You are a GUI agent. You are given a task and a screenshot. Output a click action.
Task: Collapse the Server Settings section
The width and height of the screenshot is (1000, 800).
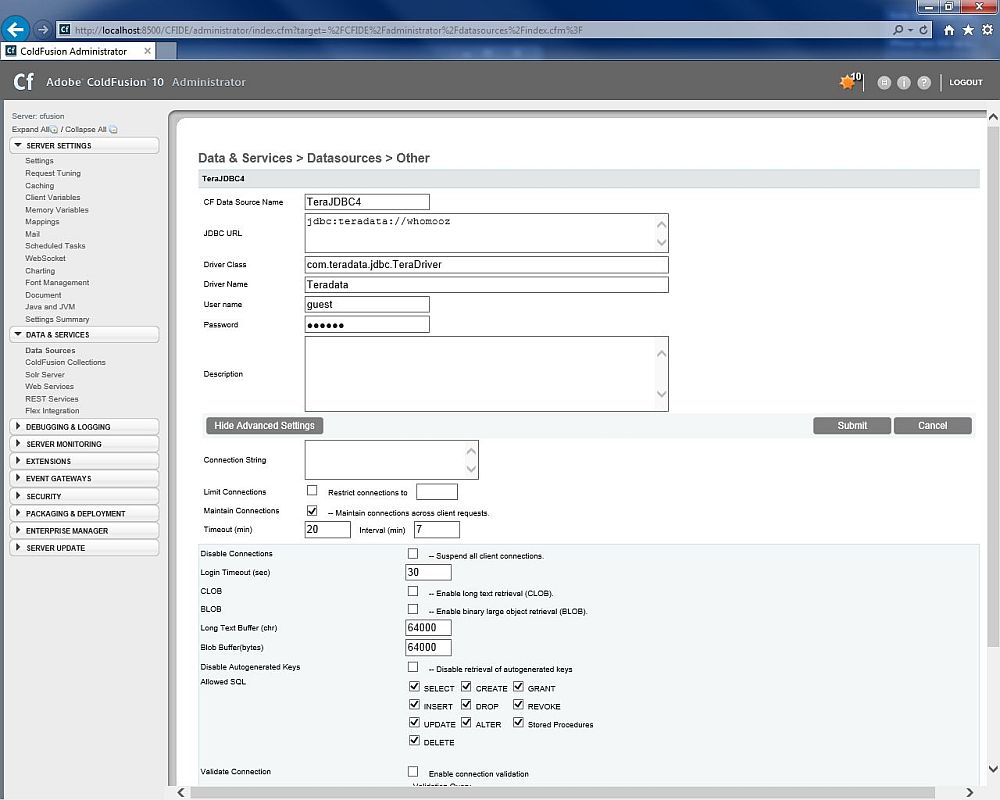[x=84, y=145]
